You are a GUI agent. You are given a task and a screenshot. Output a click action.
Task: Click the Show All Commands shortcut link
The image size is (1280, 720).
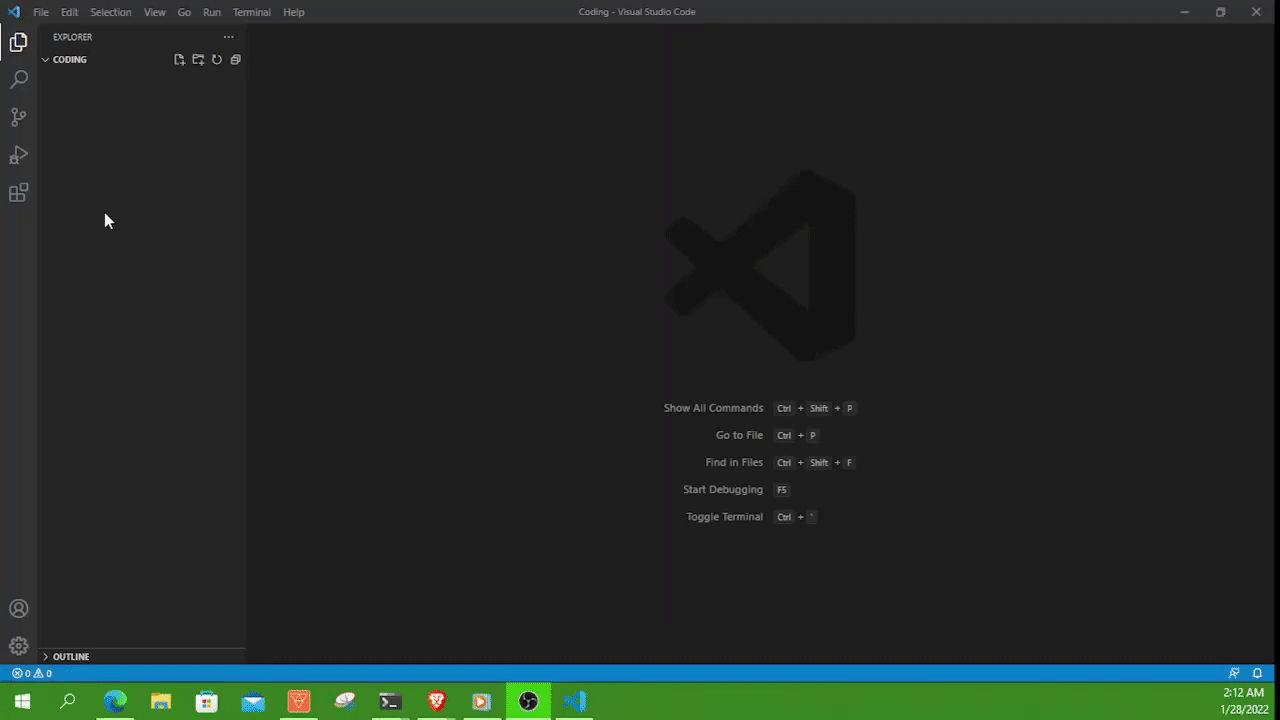click(x=713, y=408)
